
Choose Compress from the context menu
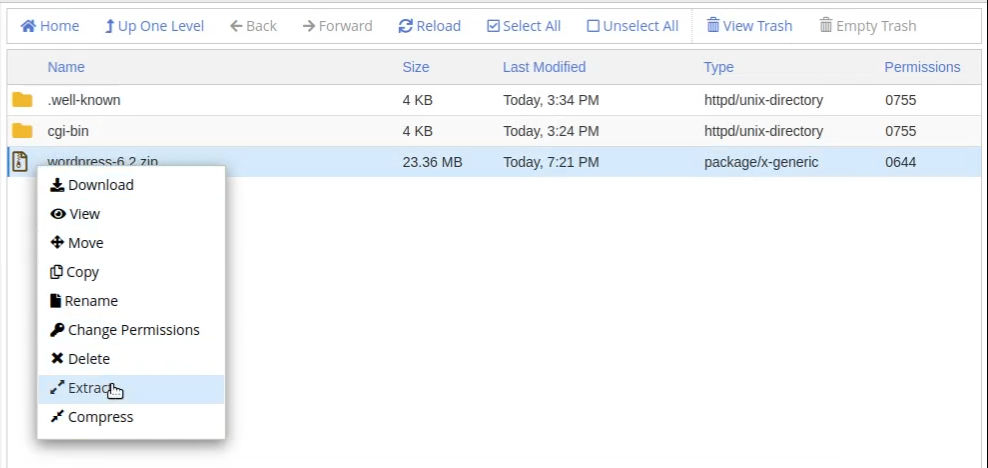click(x=131, y=416)
